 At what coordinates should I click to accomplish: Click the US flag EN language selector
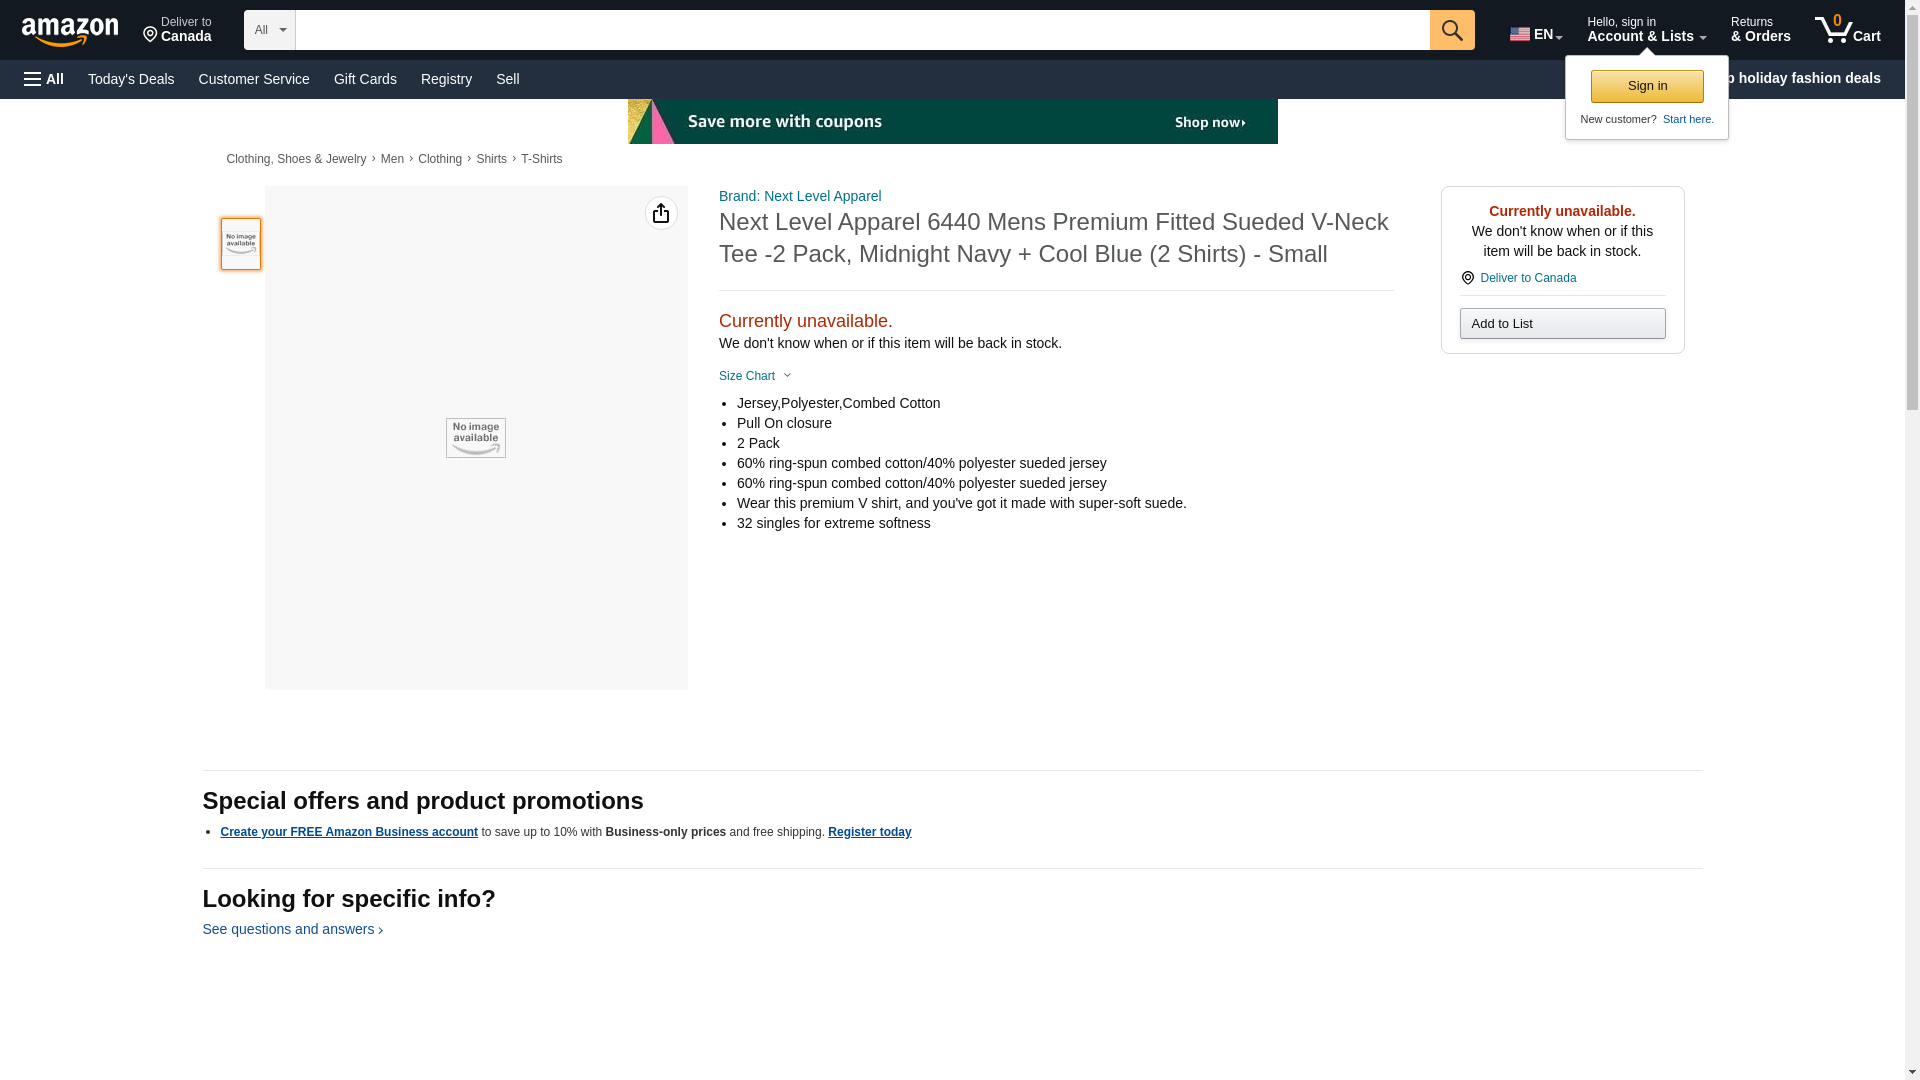[1534, 34]
